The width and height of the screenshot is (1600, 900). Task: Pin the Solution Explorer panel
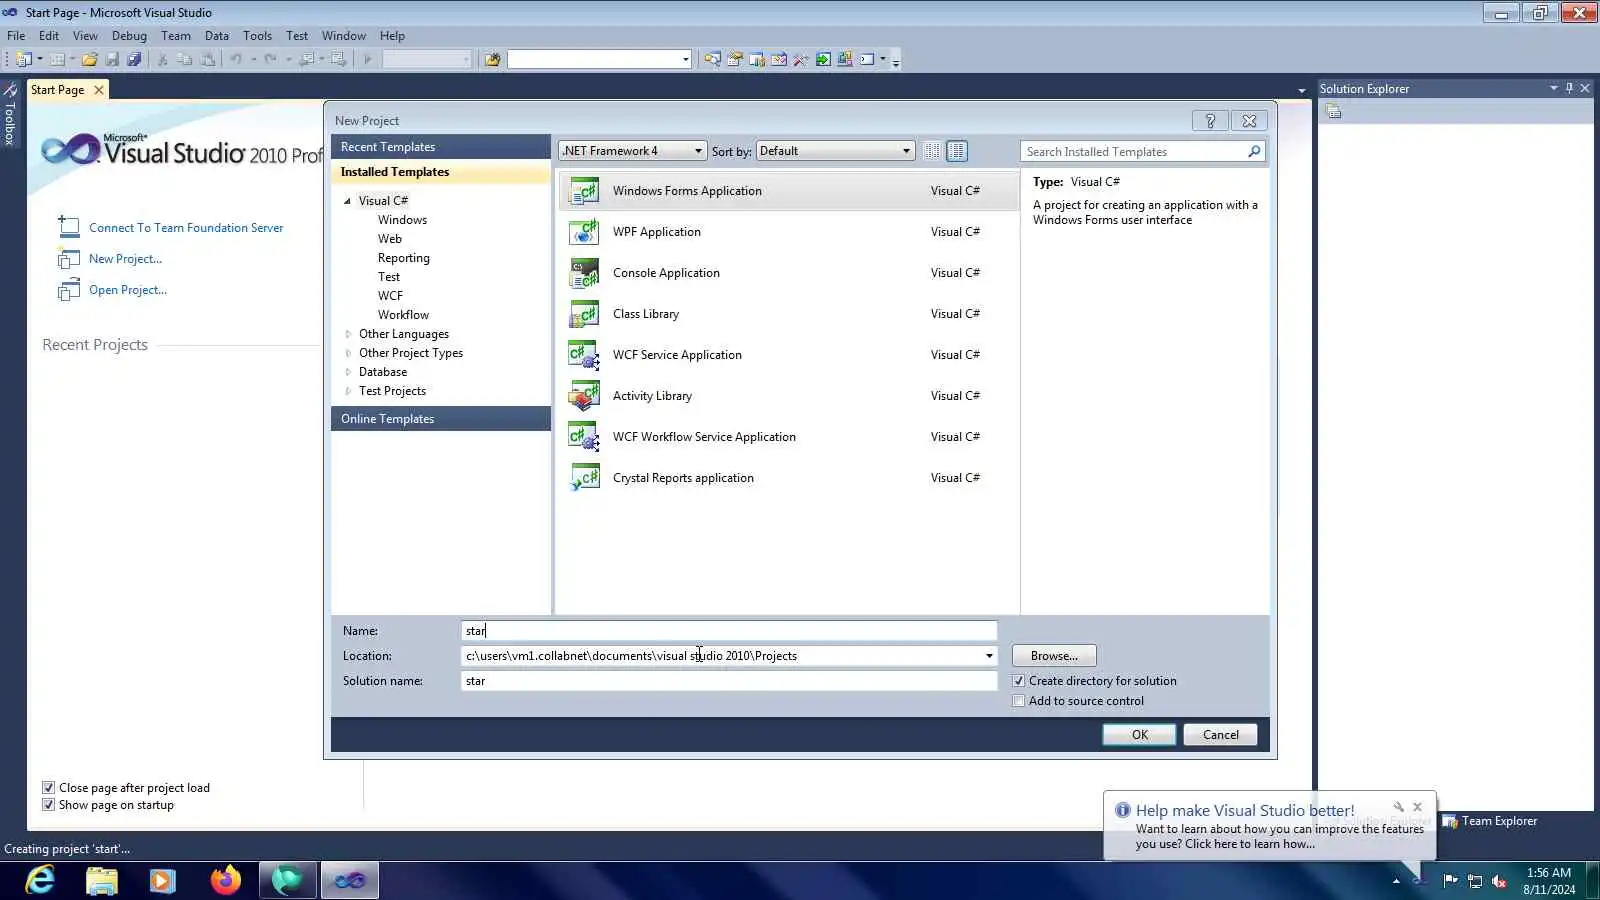coord(1569,88)
